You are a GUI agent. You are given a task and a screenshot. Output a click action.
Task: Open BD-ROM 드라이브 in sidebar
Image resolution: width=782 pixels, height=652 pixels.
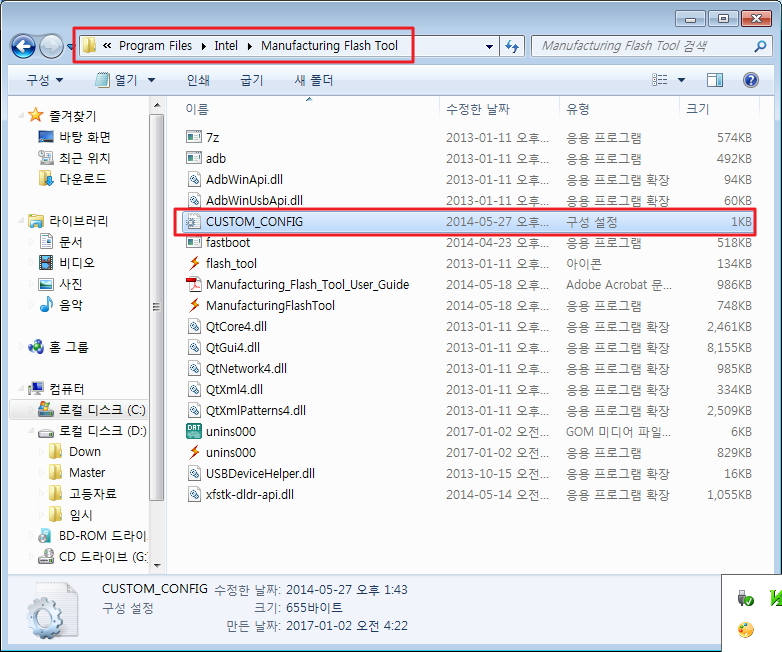point(103,535)
